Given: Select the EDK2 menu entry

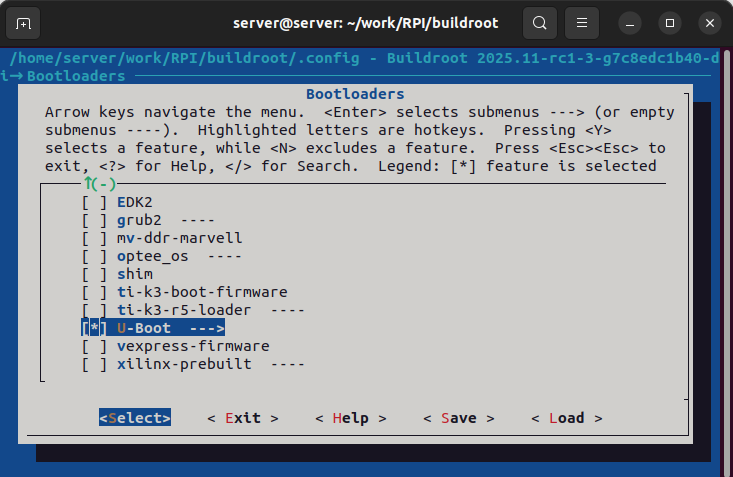Looking at the screenshot, I should click(x=135, y=202).
